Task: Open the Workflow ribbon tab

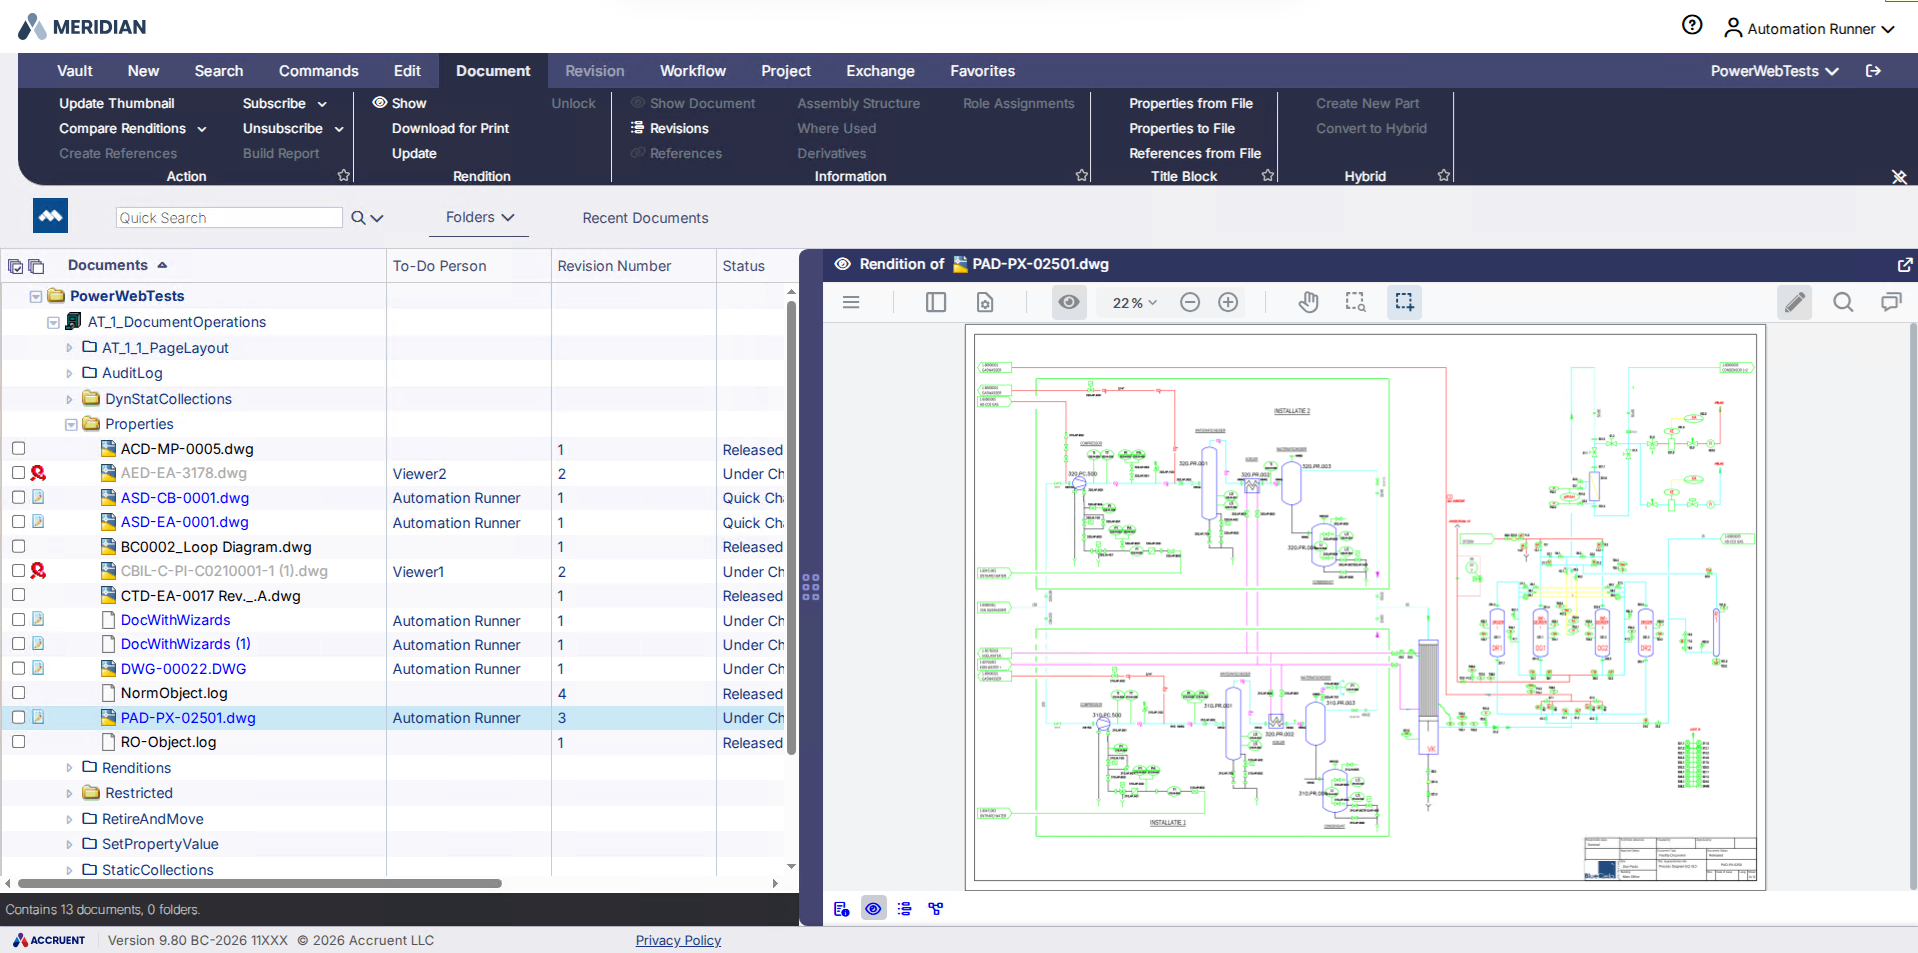Action: coord(692,71)
